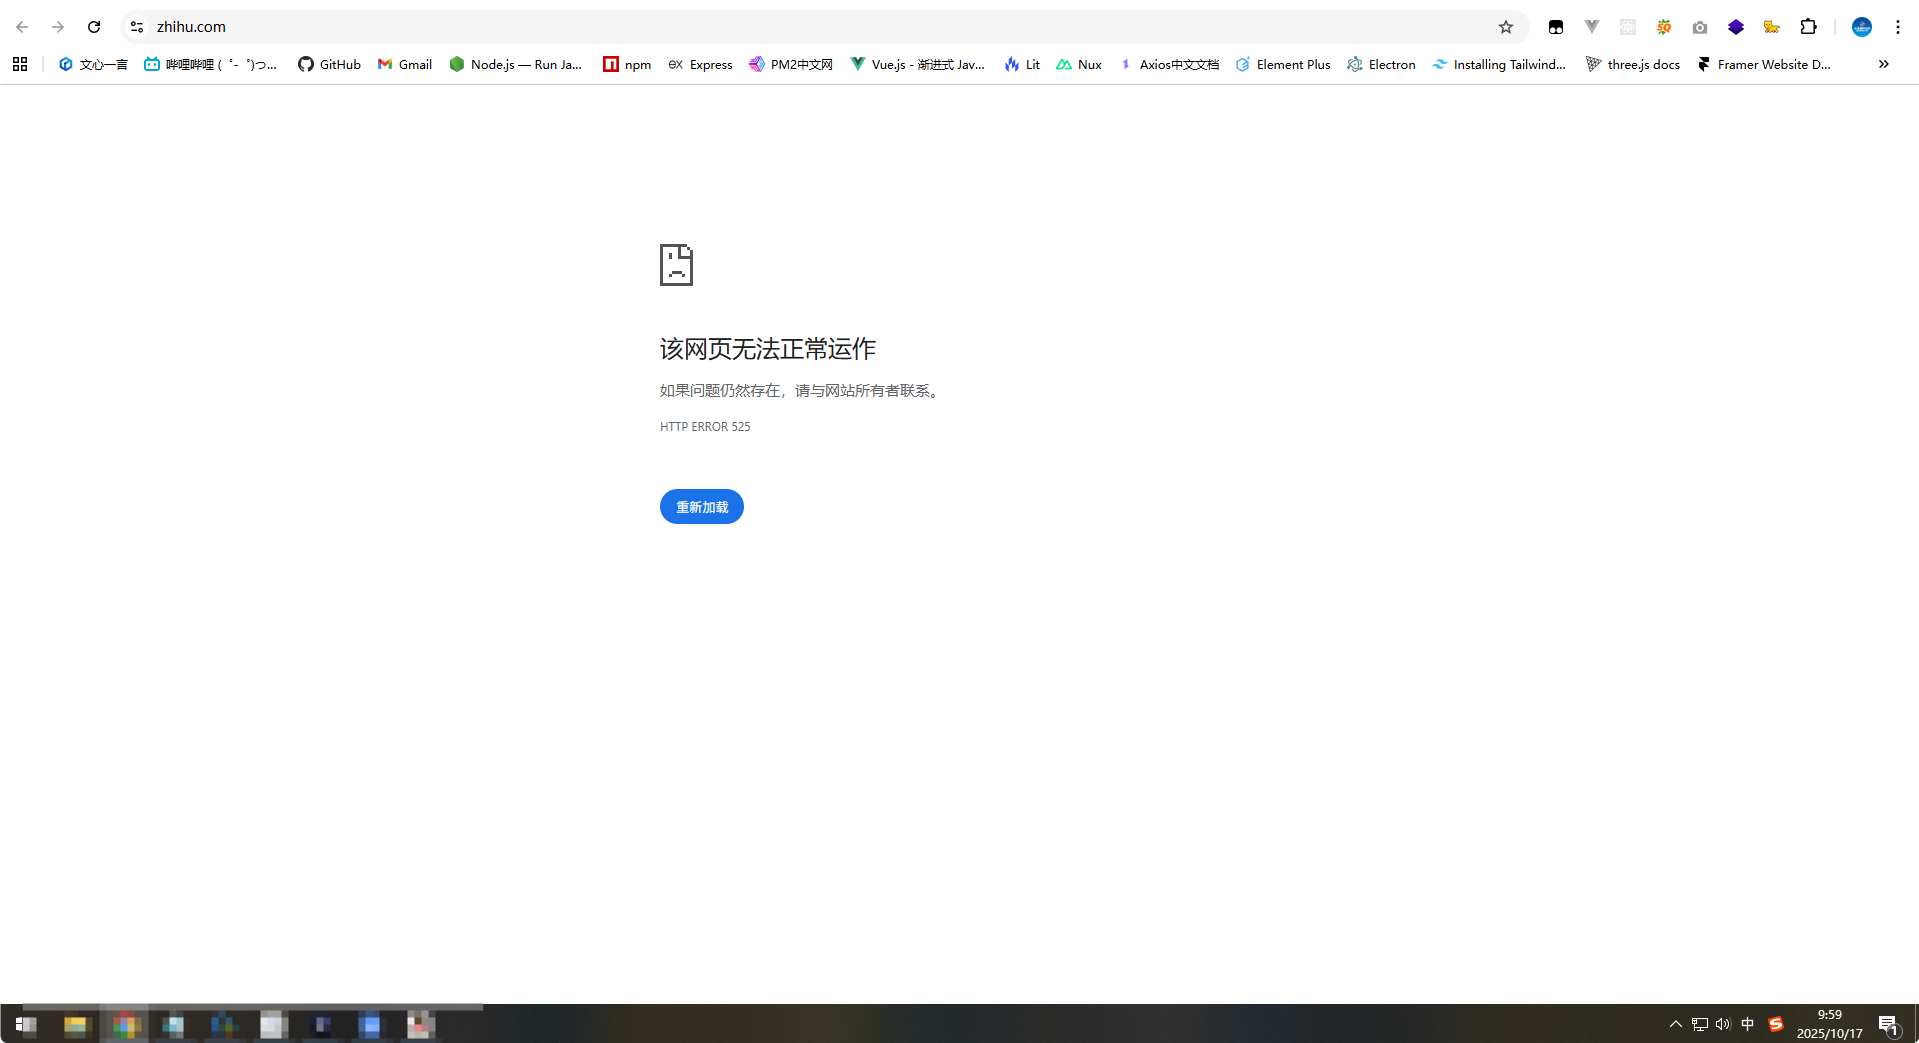Click the 重新加载 reload button

tap(701, 507)
